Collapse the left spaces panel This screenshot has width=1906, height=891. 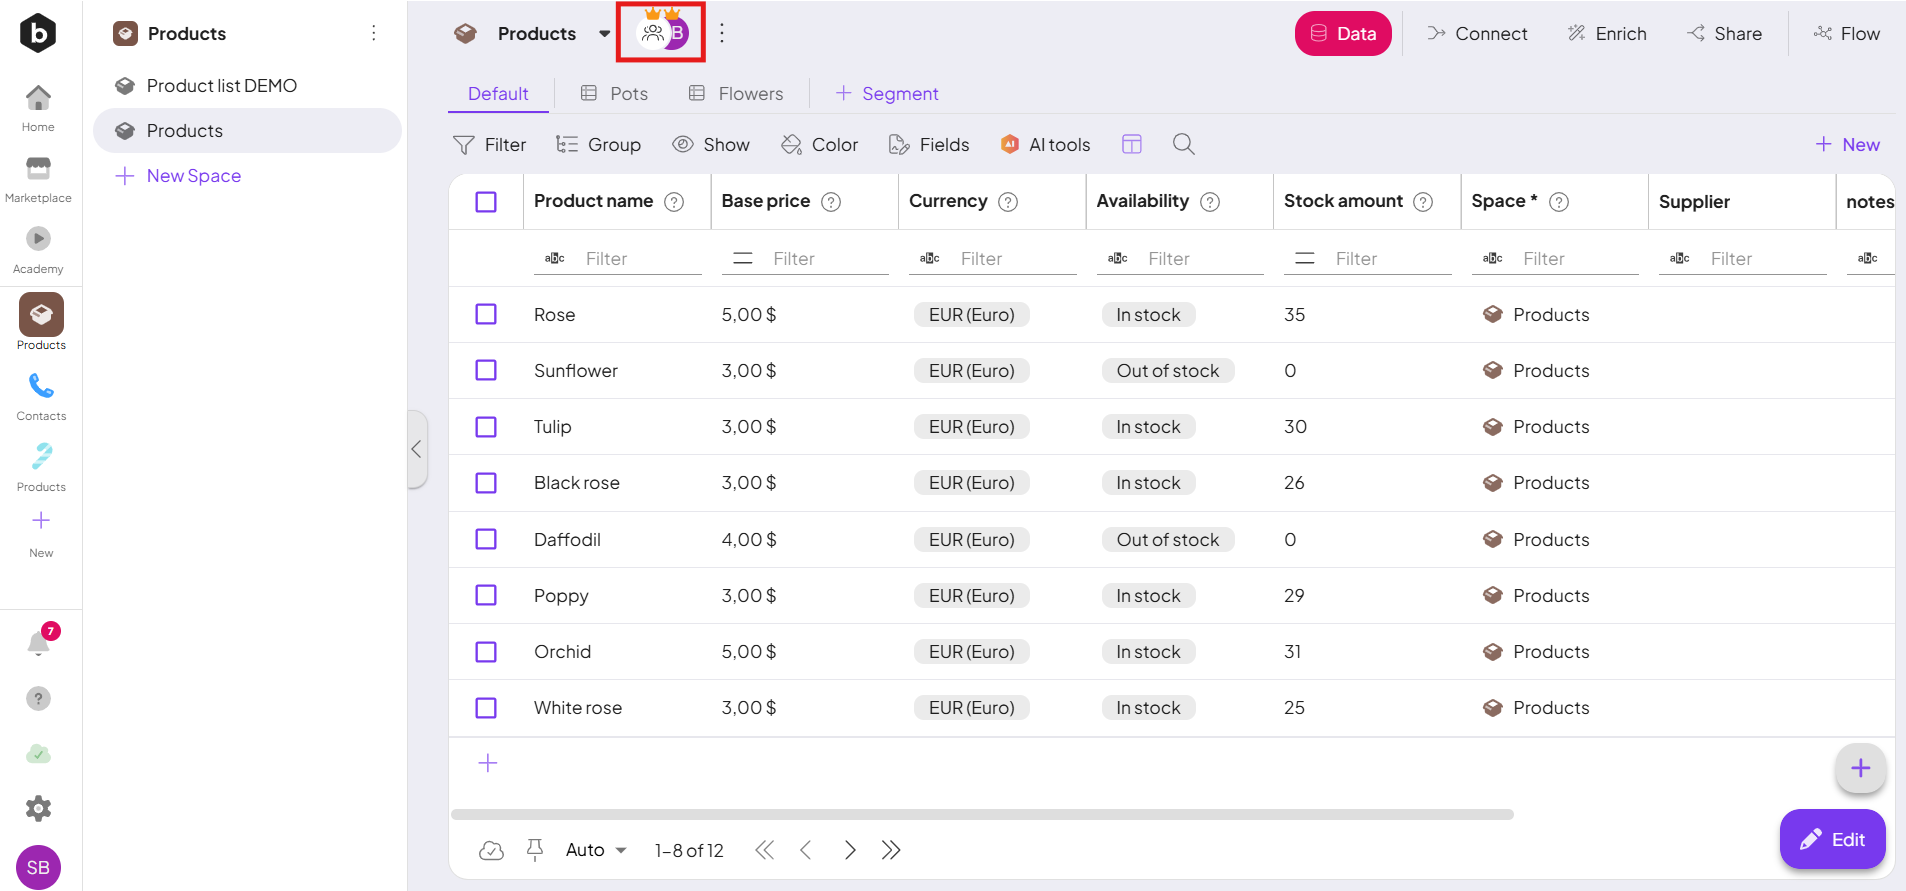click(417, 449)
